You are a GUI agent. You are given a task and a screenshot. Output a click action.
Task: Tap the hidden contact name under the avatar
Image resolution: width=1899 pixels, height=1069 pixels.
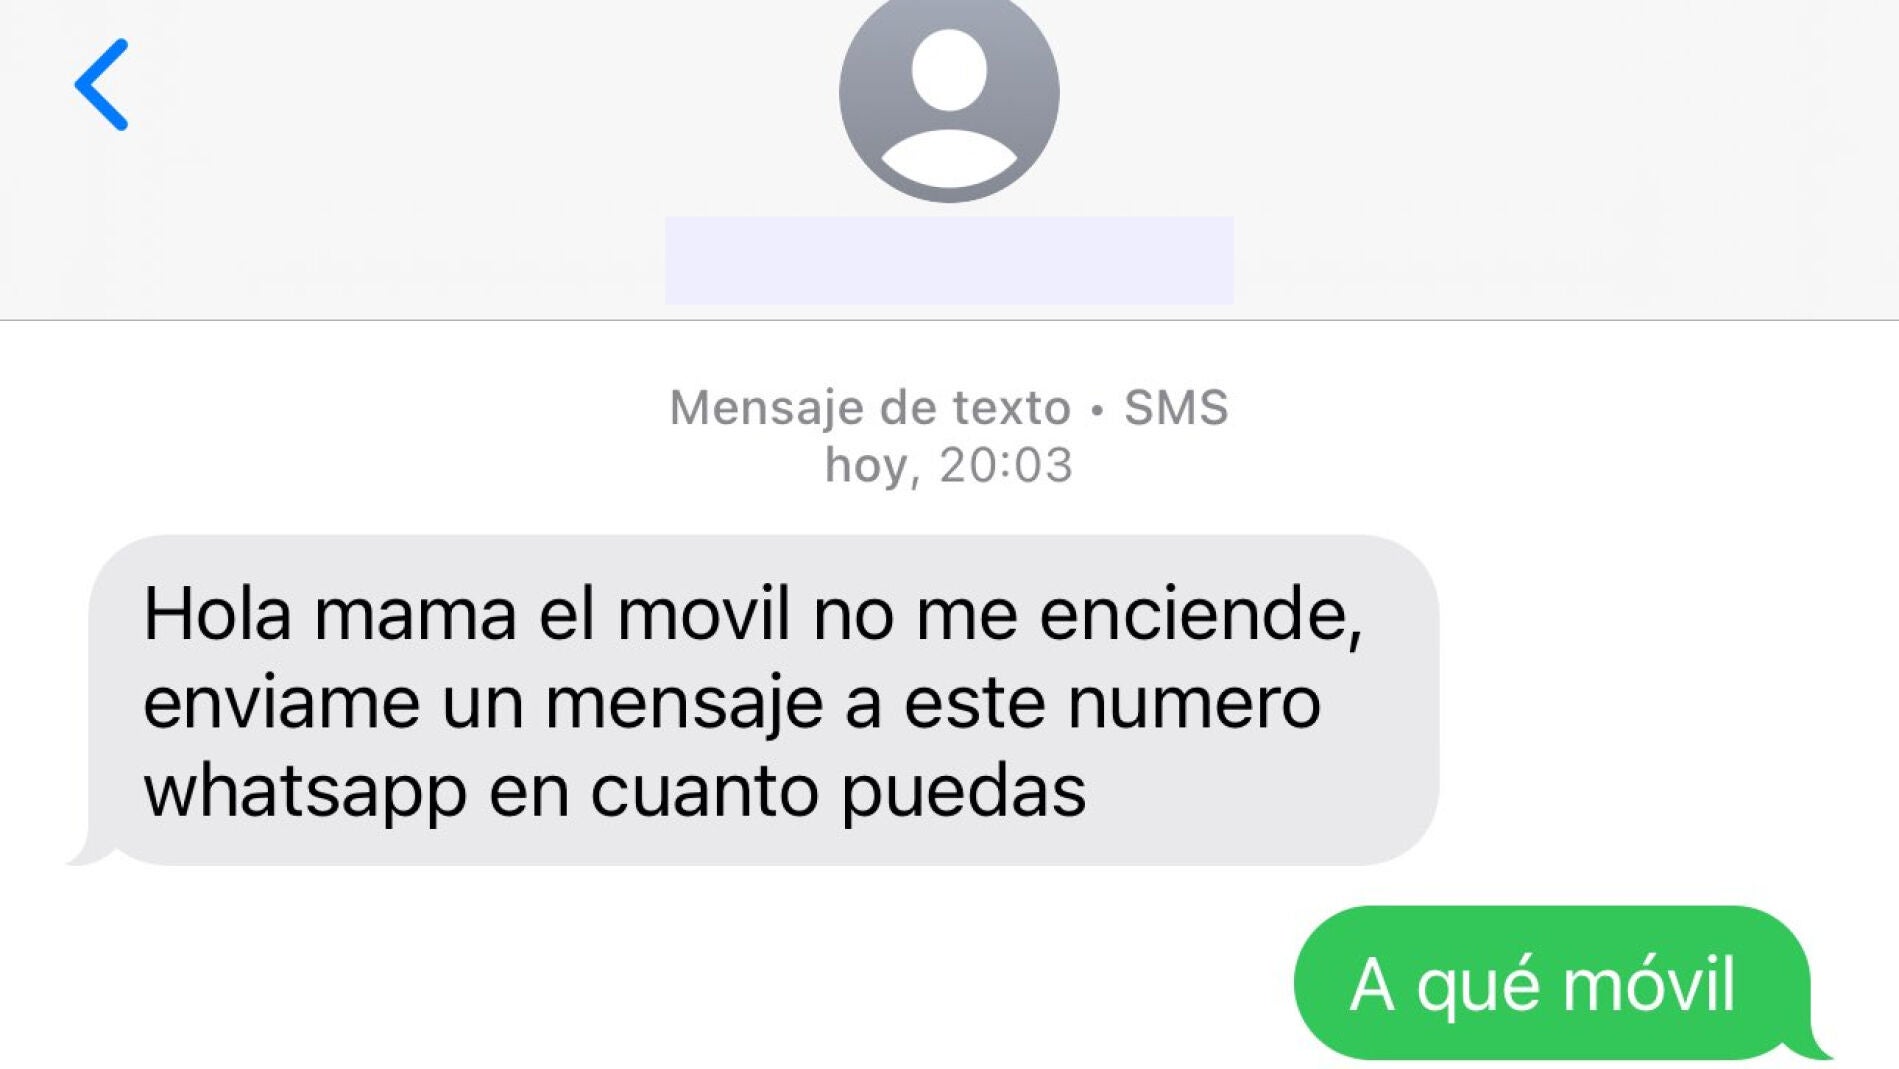949,260
